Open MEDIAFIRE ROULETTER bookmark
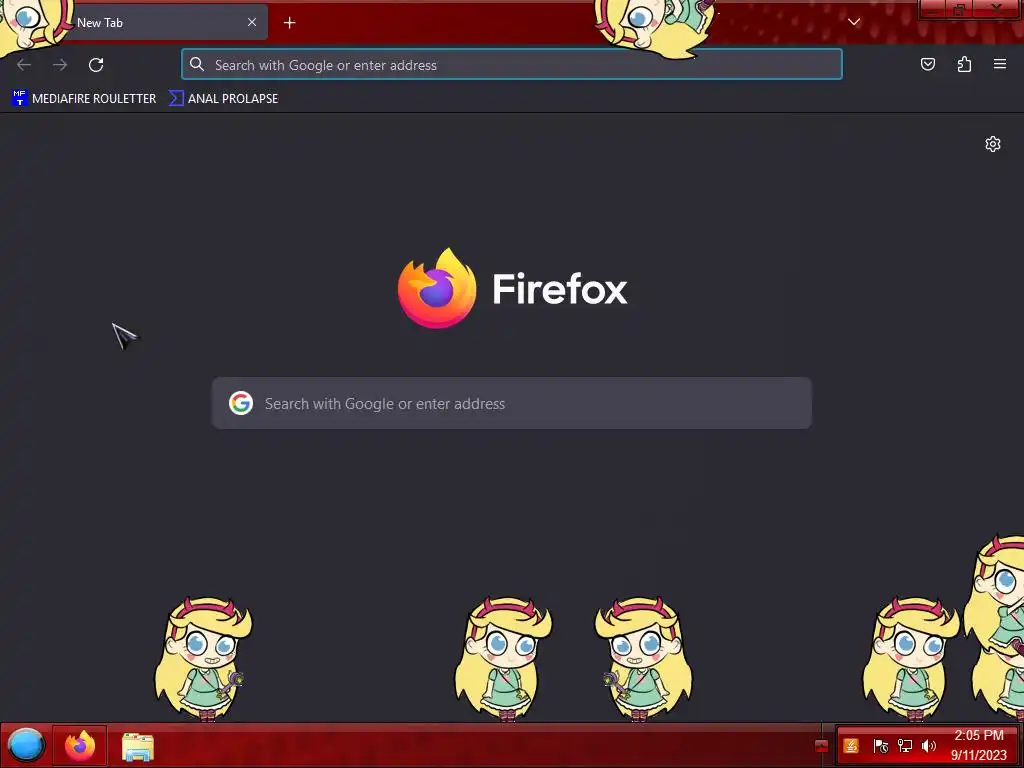 (84, 99)
